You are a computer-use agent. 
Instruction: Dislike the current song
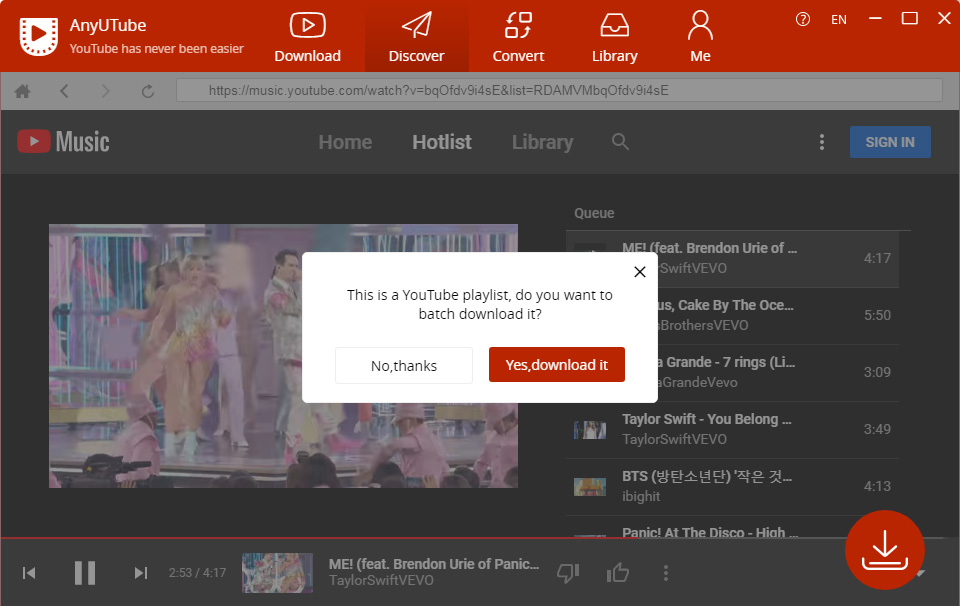(x=568, y=573)
